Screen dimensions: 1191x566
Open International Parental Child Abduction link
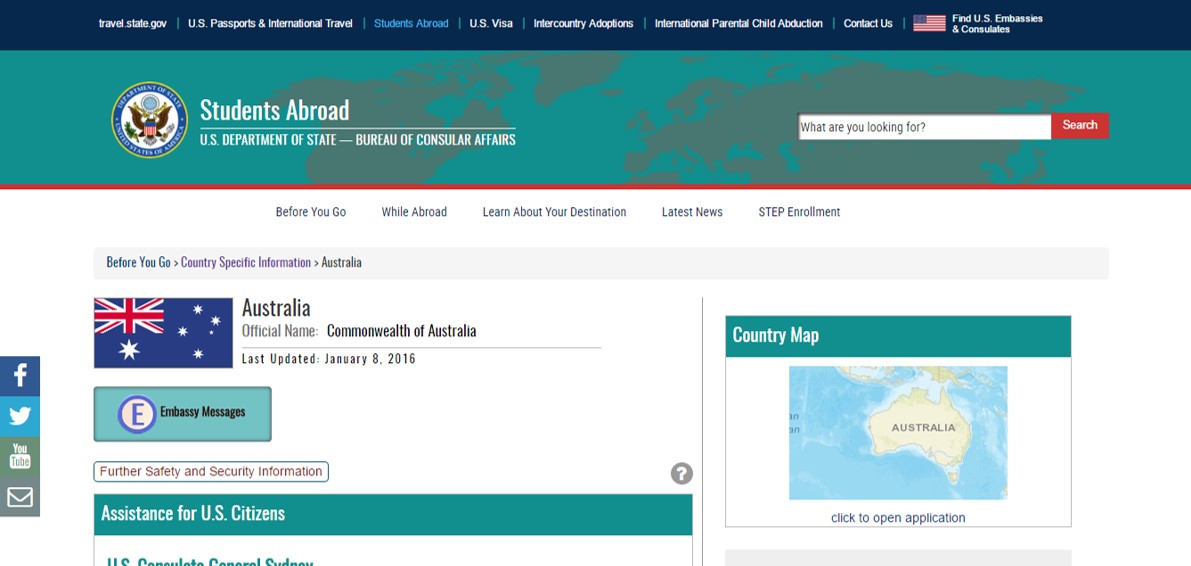pos(738,24)
